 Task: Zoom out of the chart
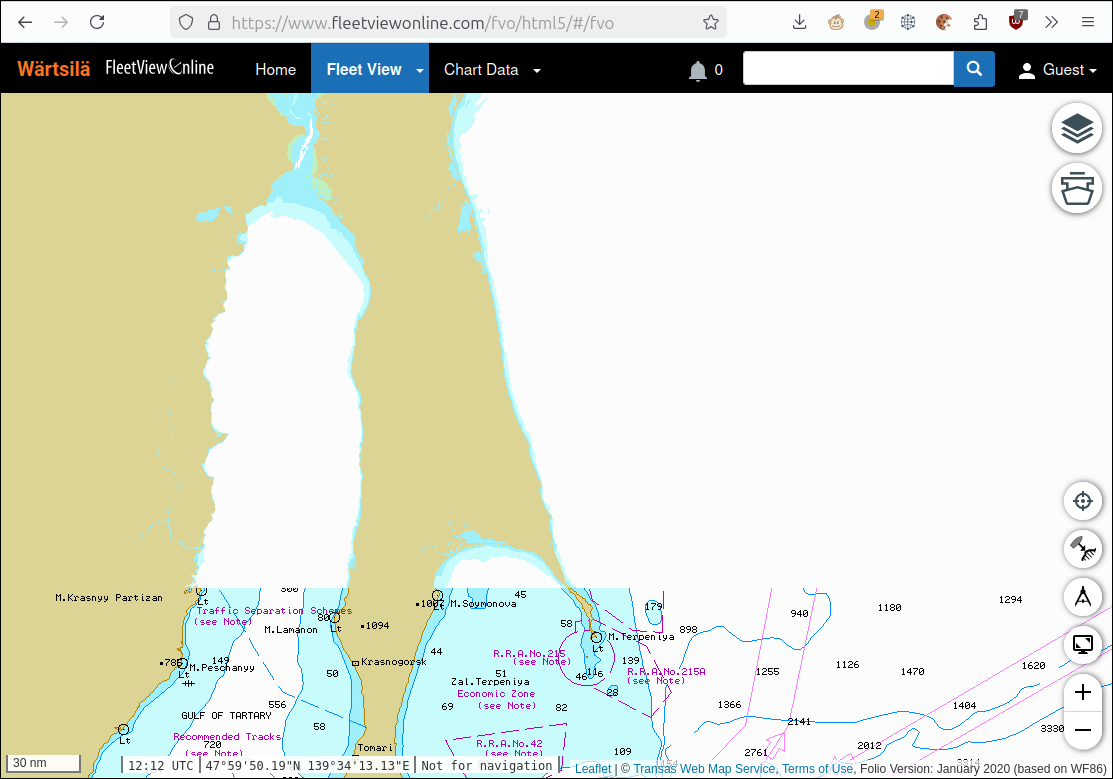click(x=1082, y=731)
